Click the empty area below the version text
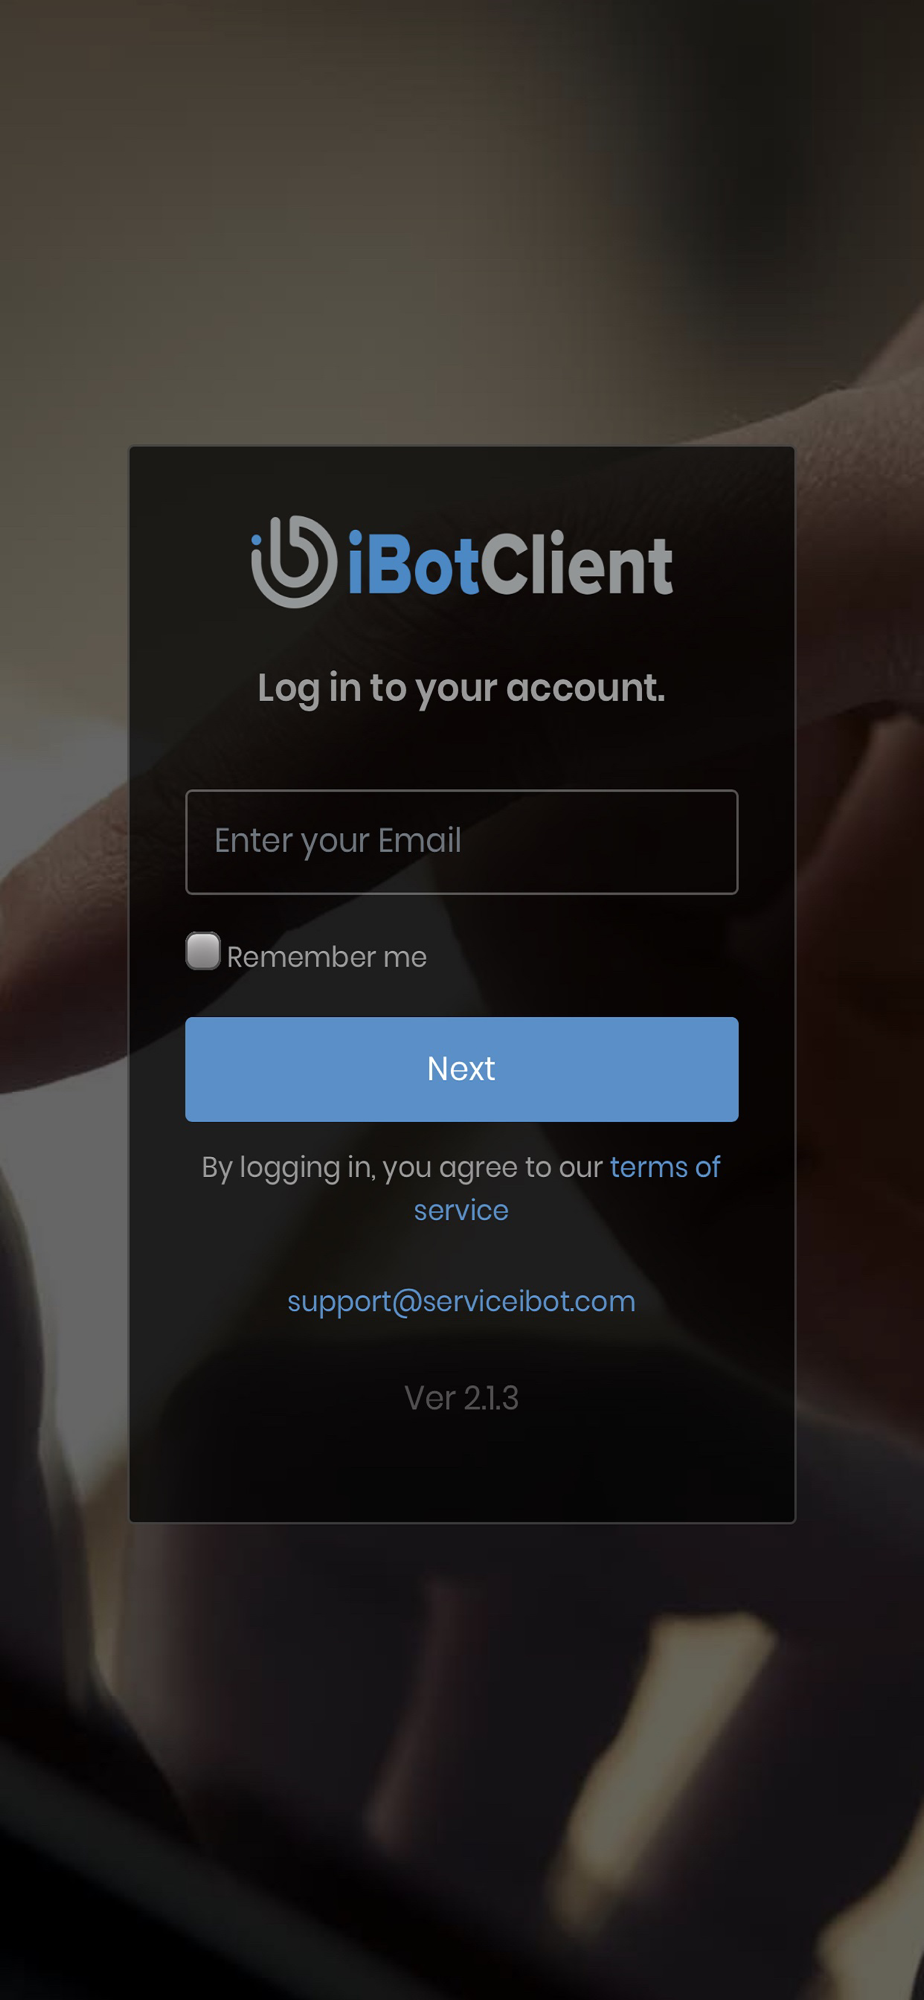924x2000 pixels. (x=462, y=1470)
